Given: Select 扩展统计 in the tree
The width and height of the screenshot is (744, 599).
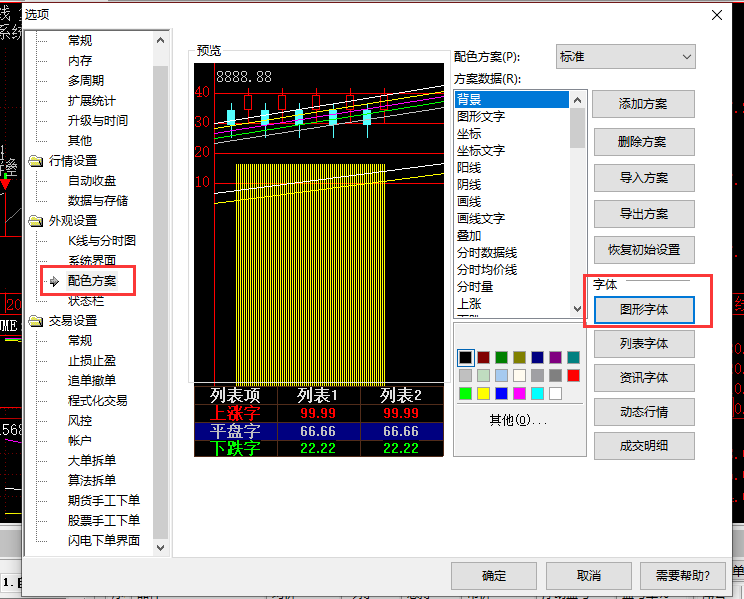Looking at the screenshot, I should 92,101.
